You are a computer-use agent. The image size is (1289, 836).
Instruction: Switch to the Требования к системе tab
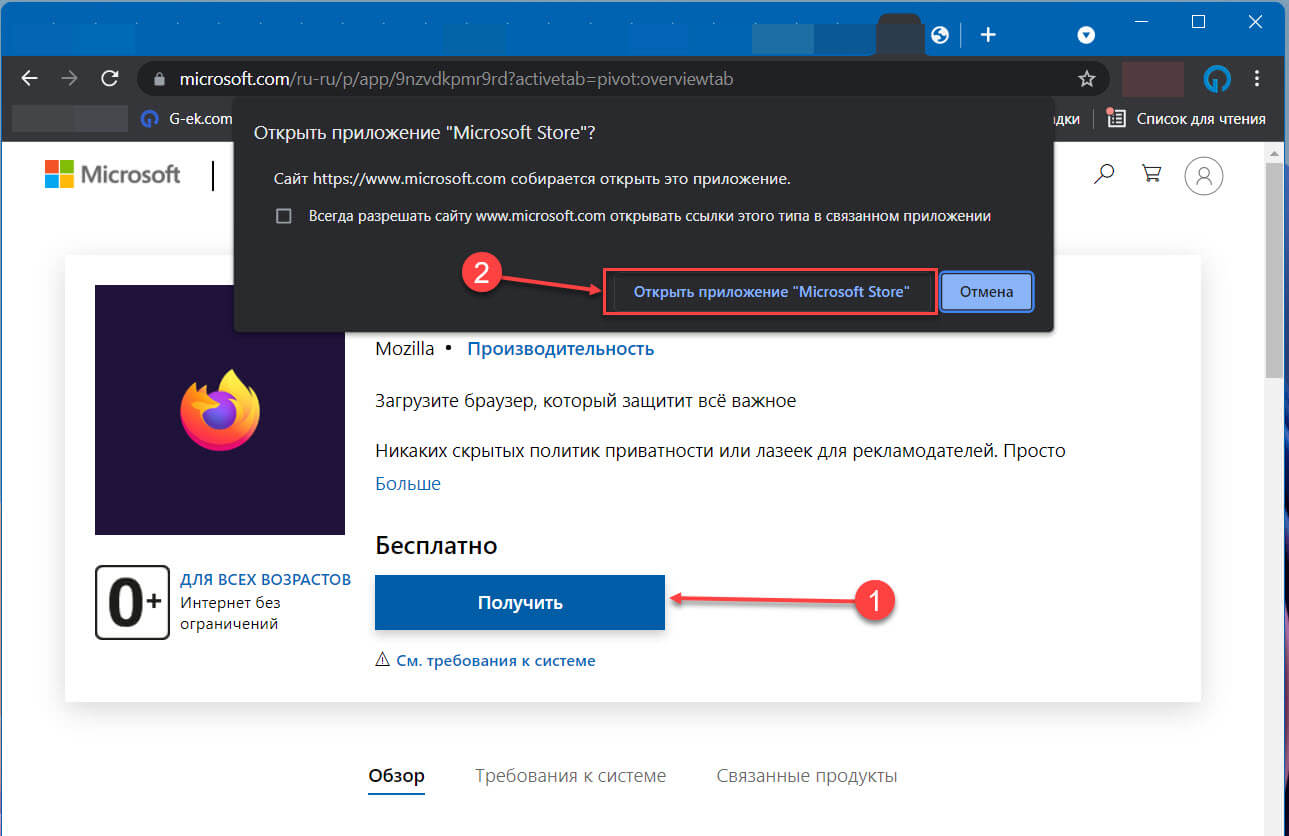(x=570, y=776)
